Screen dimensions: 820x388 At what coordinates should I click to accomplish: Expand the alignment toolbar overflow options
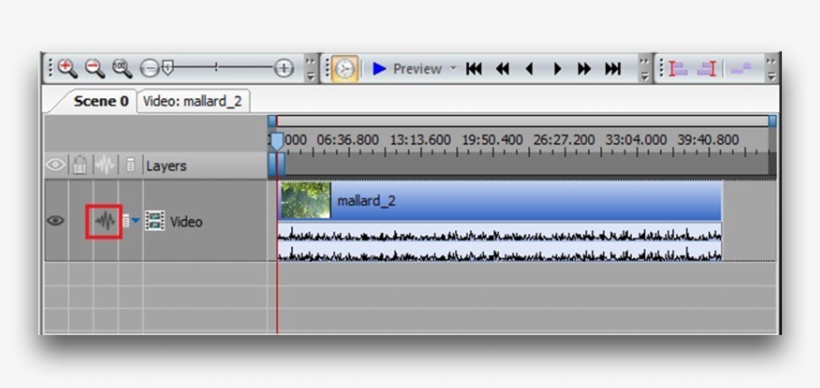771,69
